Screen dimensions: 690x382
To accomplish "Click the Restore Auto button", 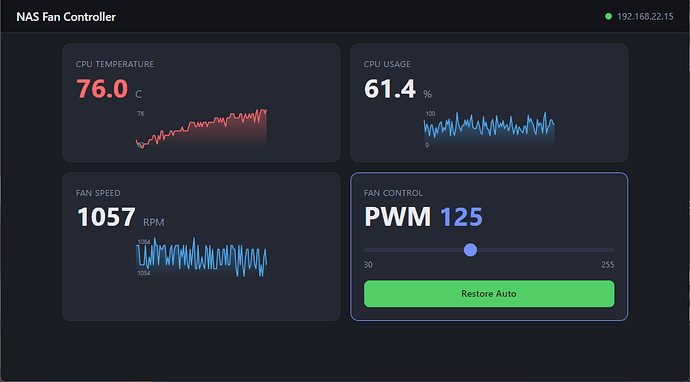I will coord(489,294).
